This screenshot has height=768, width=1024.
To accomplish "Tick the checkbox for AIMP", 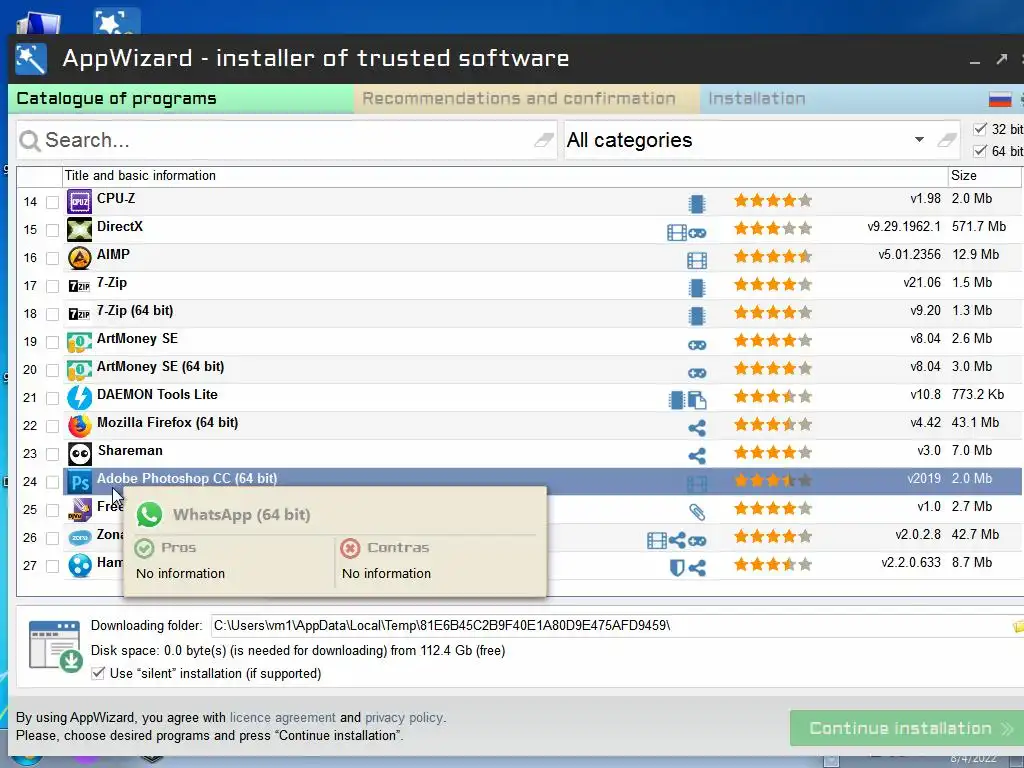I will (52, 259).
